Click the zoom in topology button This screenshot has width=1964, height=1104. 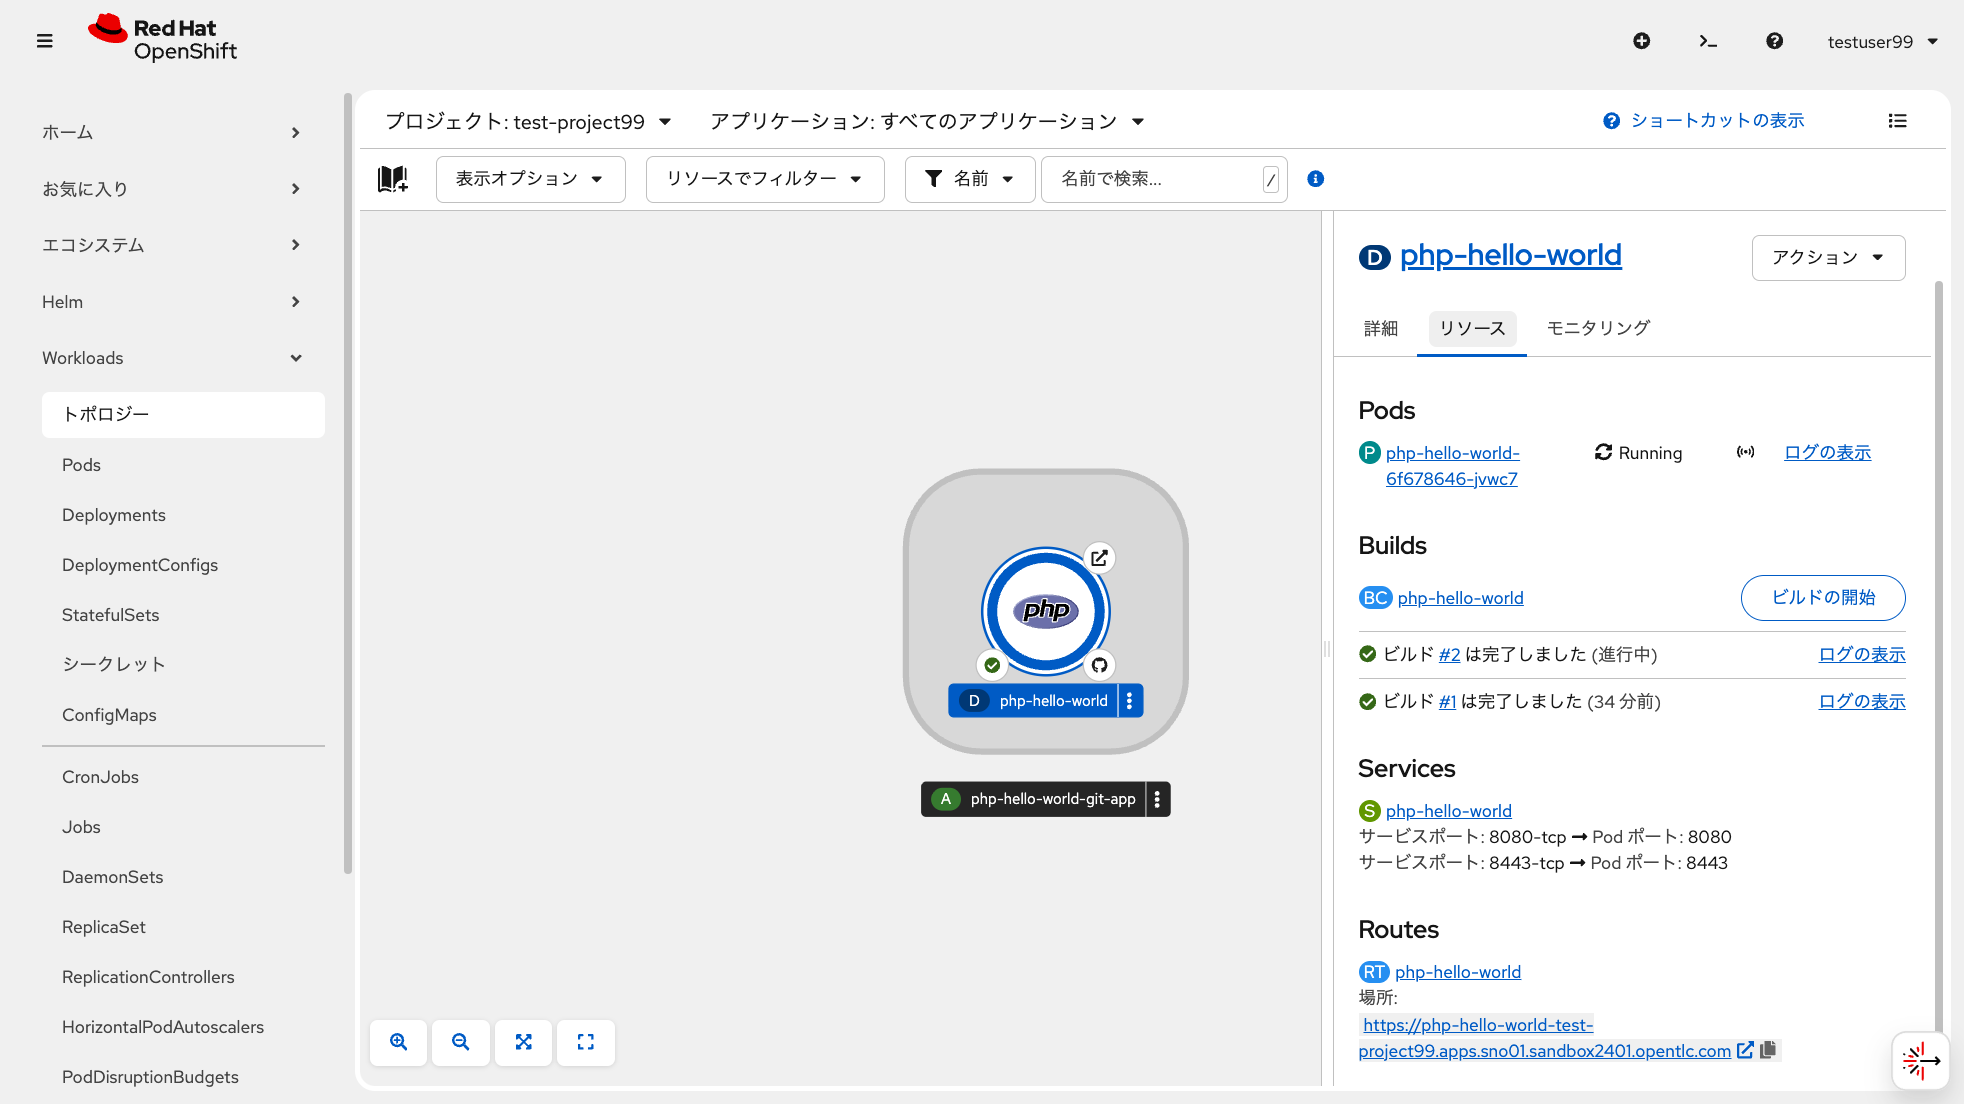click(398, 1042)
